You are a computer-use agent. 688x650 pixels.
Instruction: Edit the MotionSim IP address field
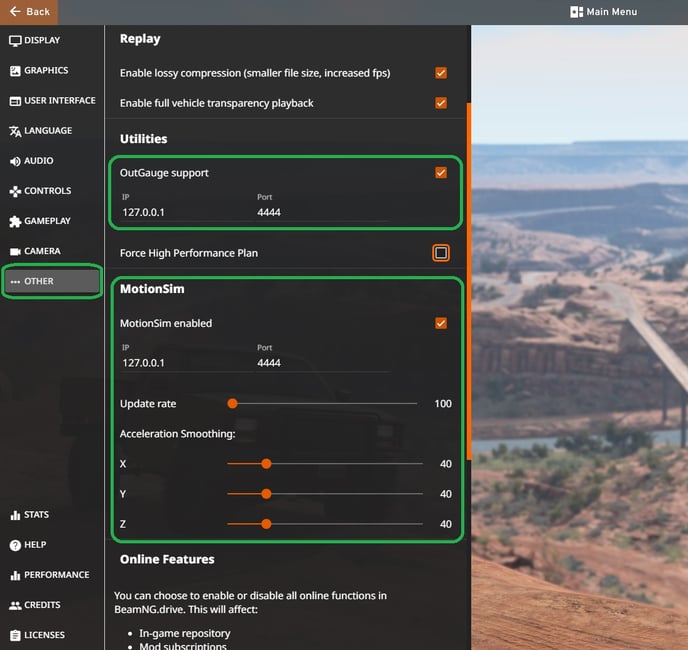click(x=186, y=363)
